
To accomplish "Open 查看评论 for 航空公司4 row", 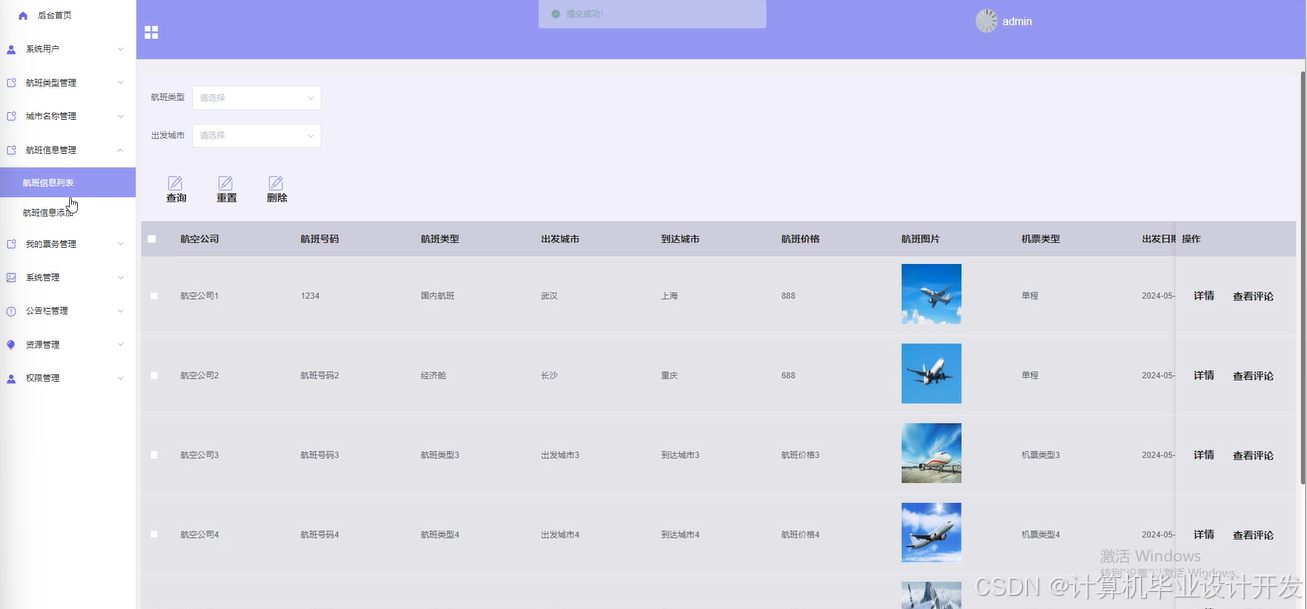I will pyautogui.click(x=1253, y=535).
